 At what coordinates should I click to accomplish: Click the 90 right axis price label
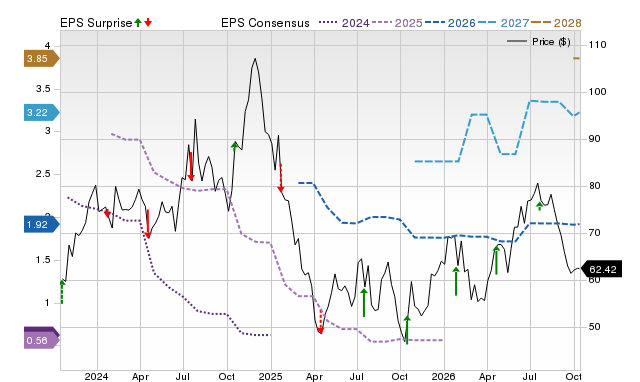pyautogui.click(x=595, y=139)
